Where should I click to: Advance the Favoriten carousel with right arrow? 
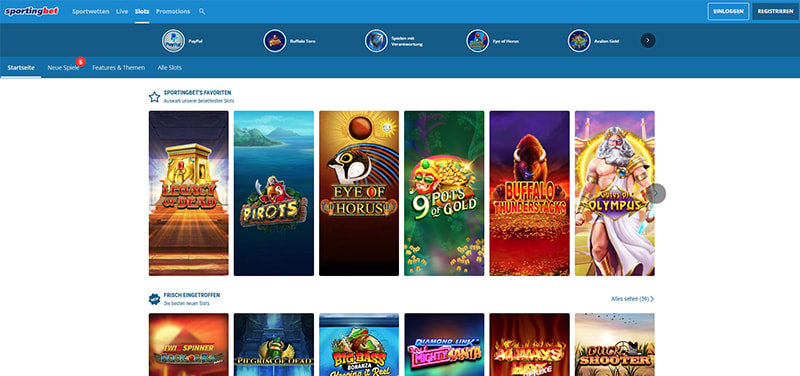[657, 193]
